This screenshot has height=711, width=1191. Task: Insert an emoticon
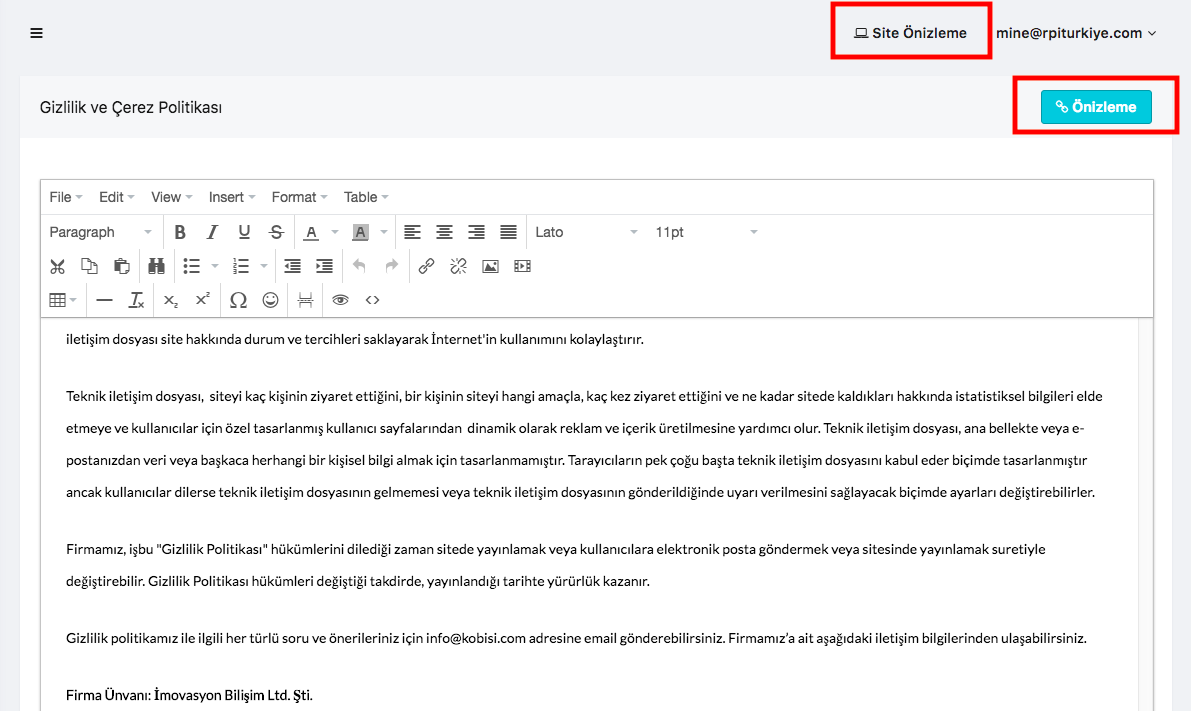pos(270,299)
